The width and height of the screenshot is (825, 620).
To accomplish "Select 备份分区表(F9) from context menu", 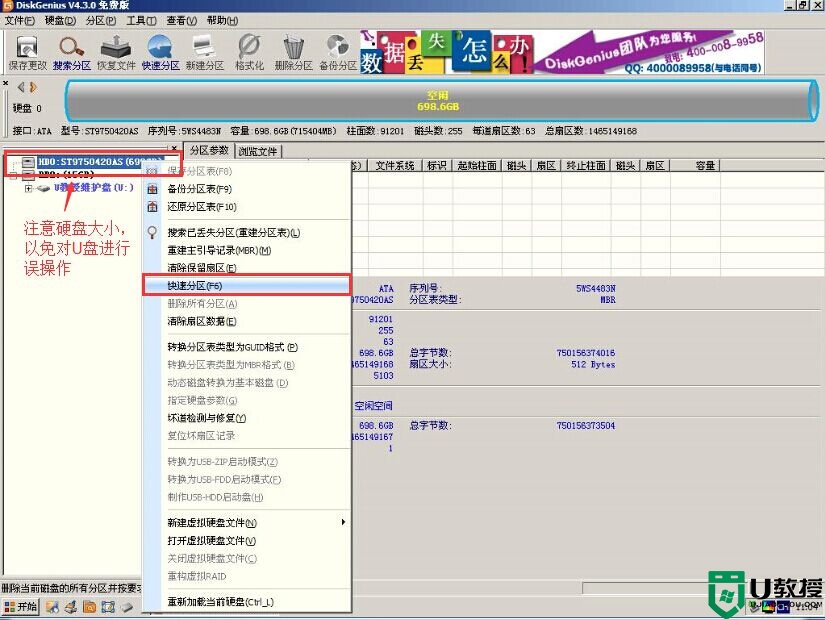I will (200, 189).
